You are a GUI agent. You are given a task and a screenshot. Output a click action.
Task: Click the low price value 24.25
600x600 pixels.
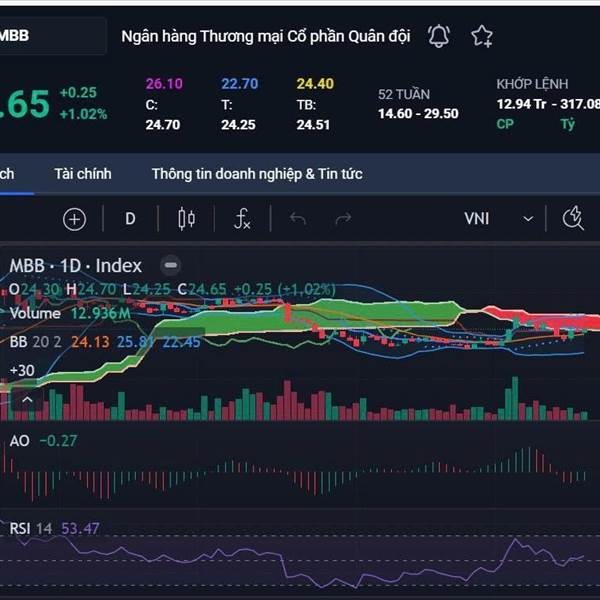click(238, 125)
